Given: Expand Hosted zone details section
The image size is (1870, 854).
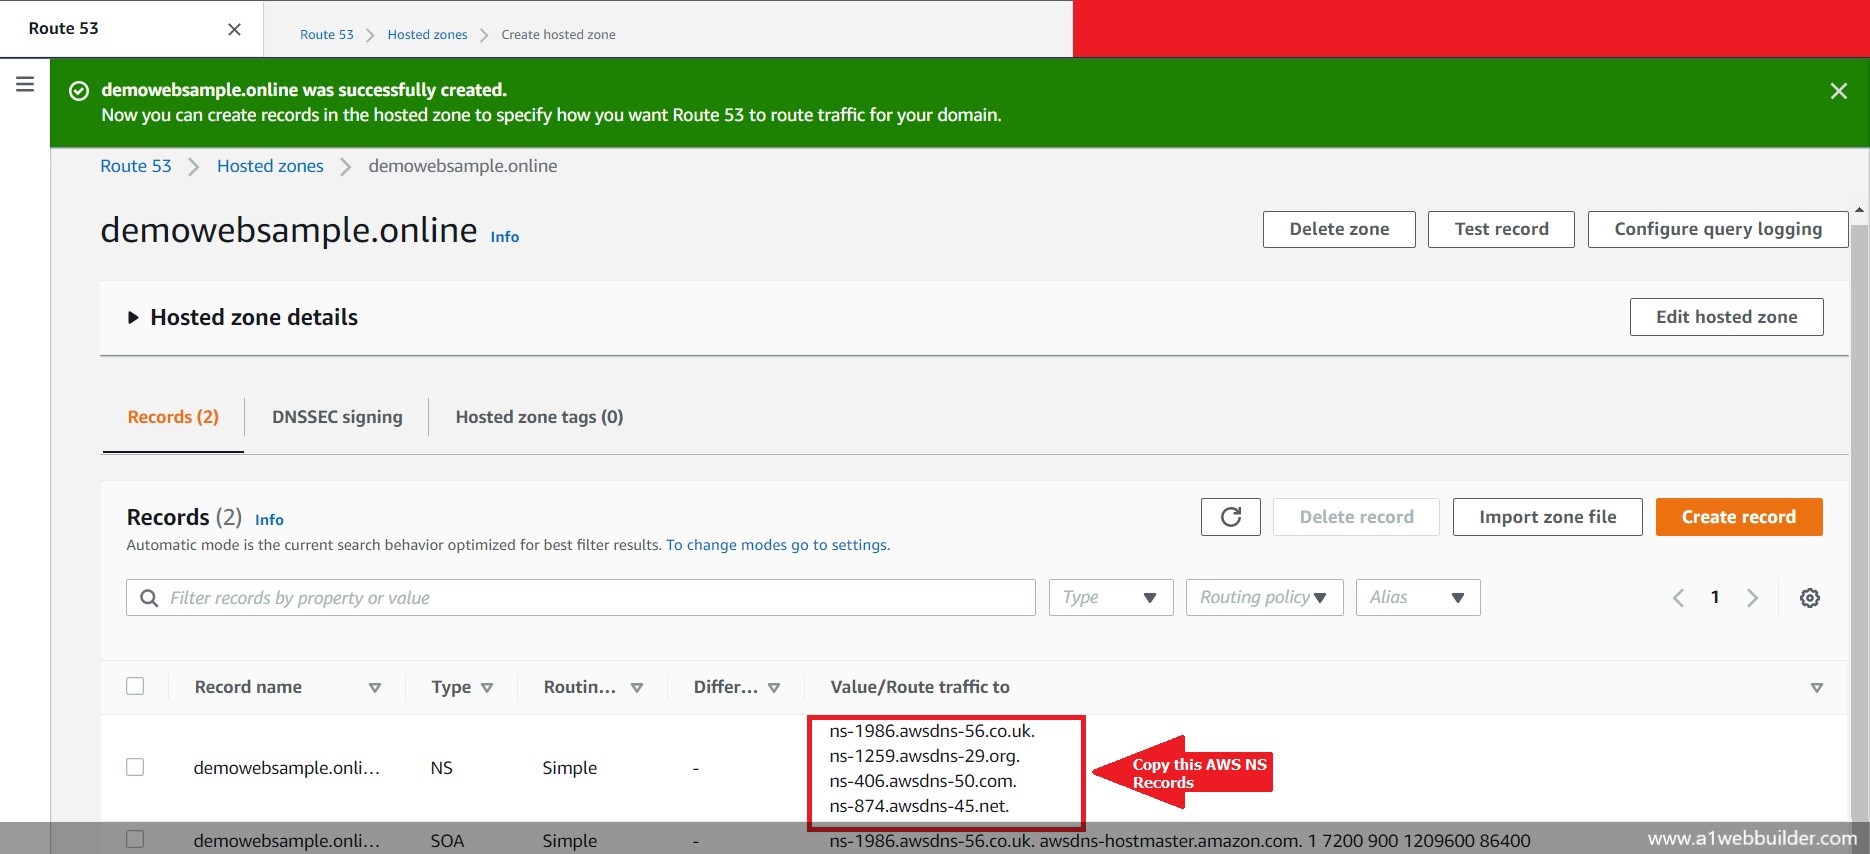Looking at the screenshot, I should click(132, 318).
